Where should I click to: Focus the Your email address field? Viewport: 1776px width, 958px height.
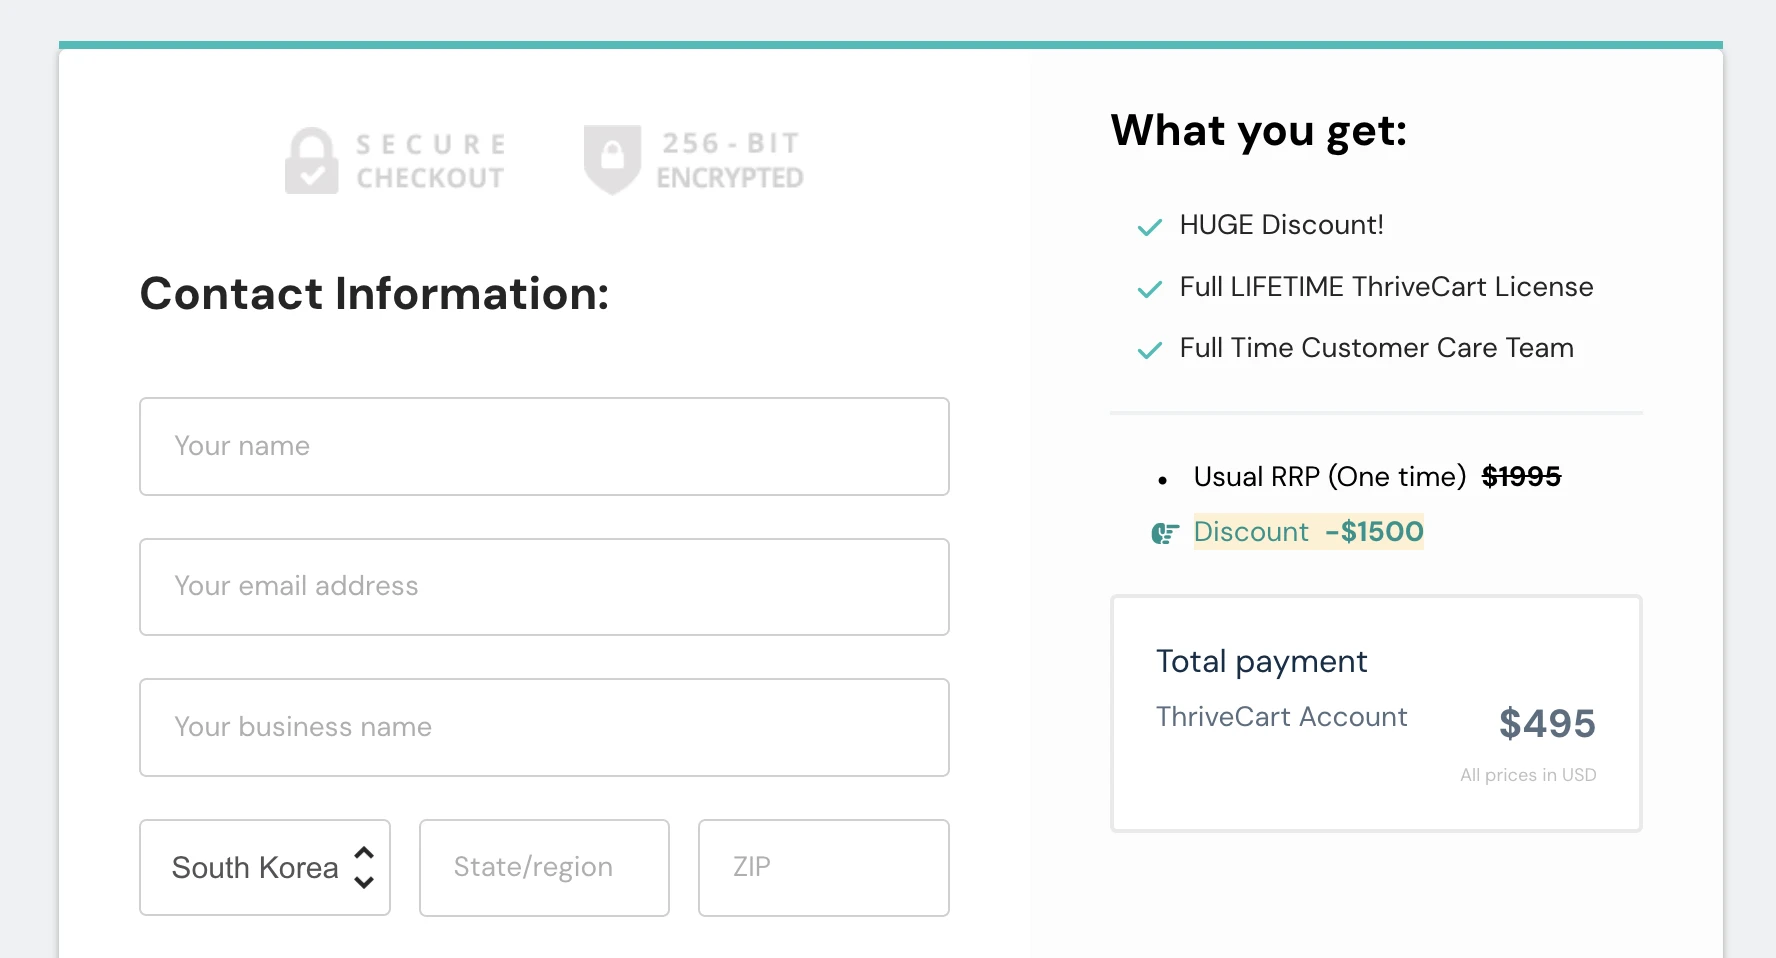coord(544,587)
